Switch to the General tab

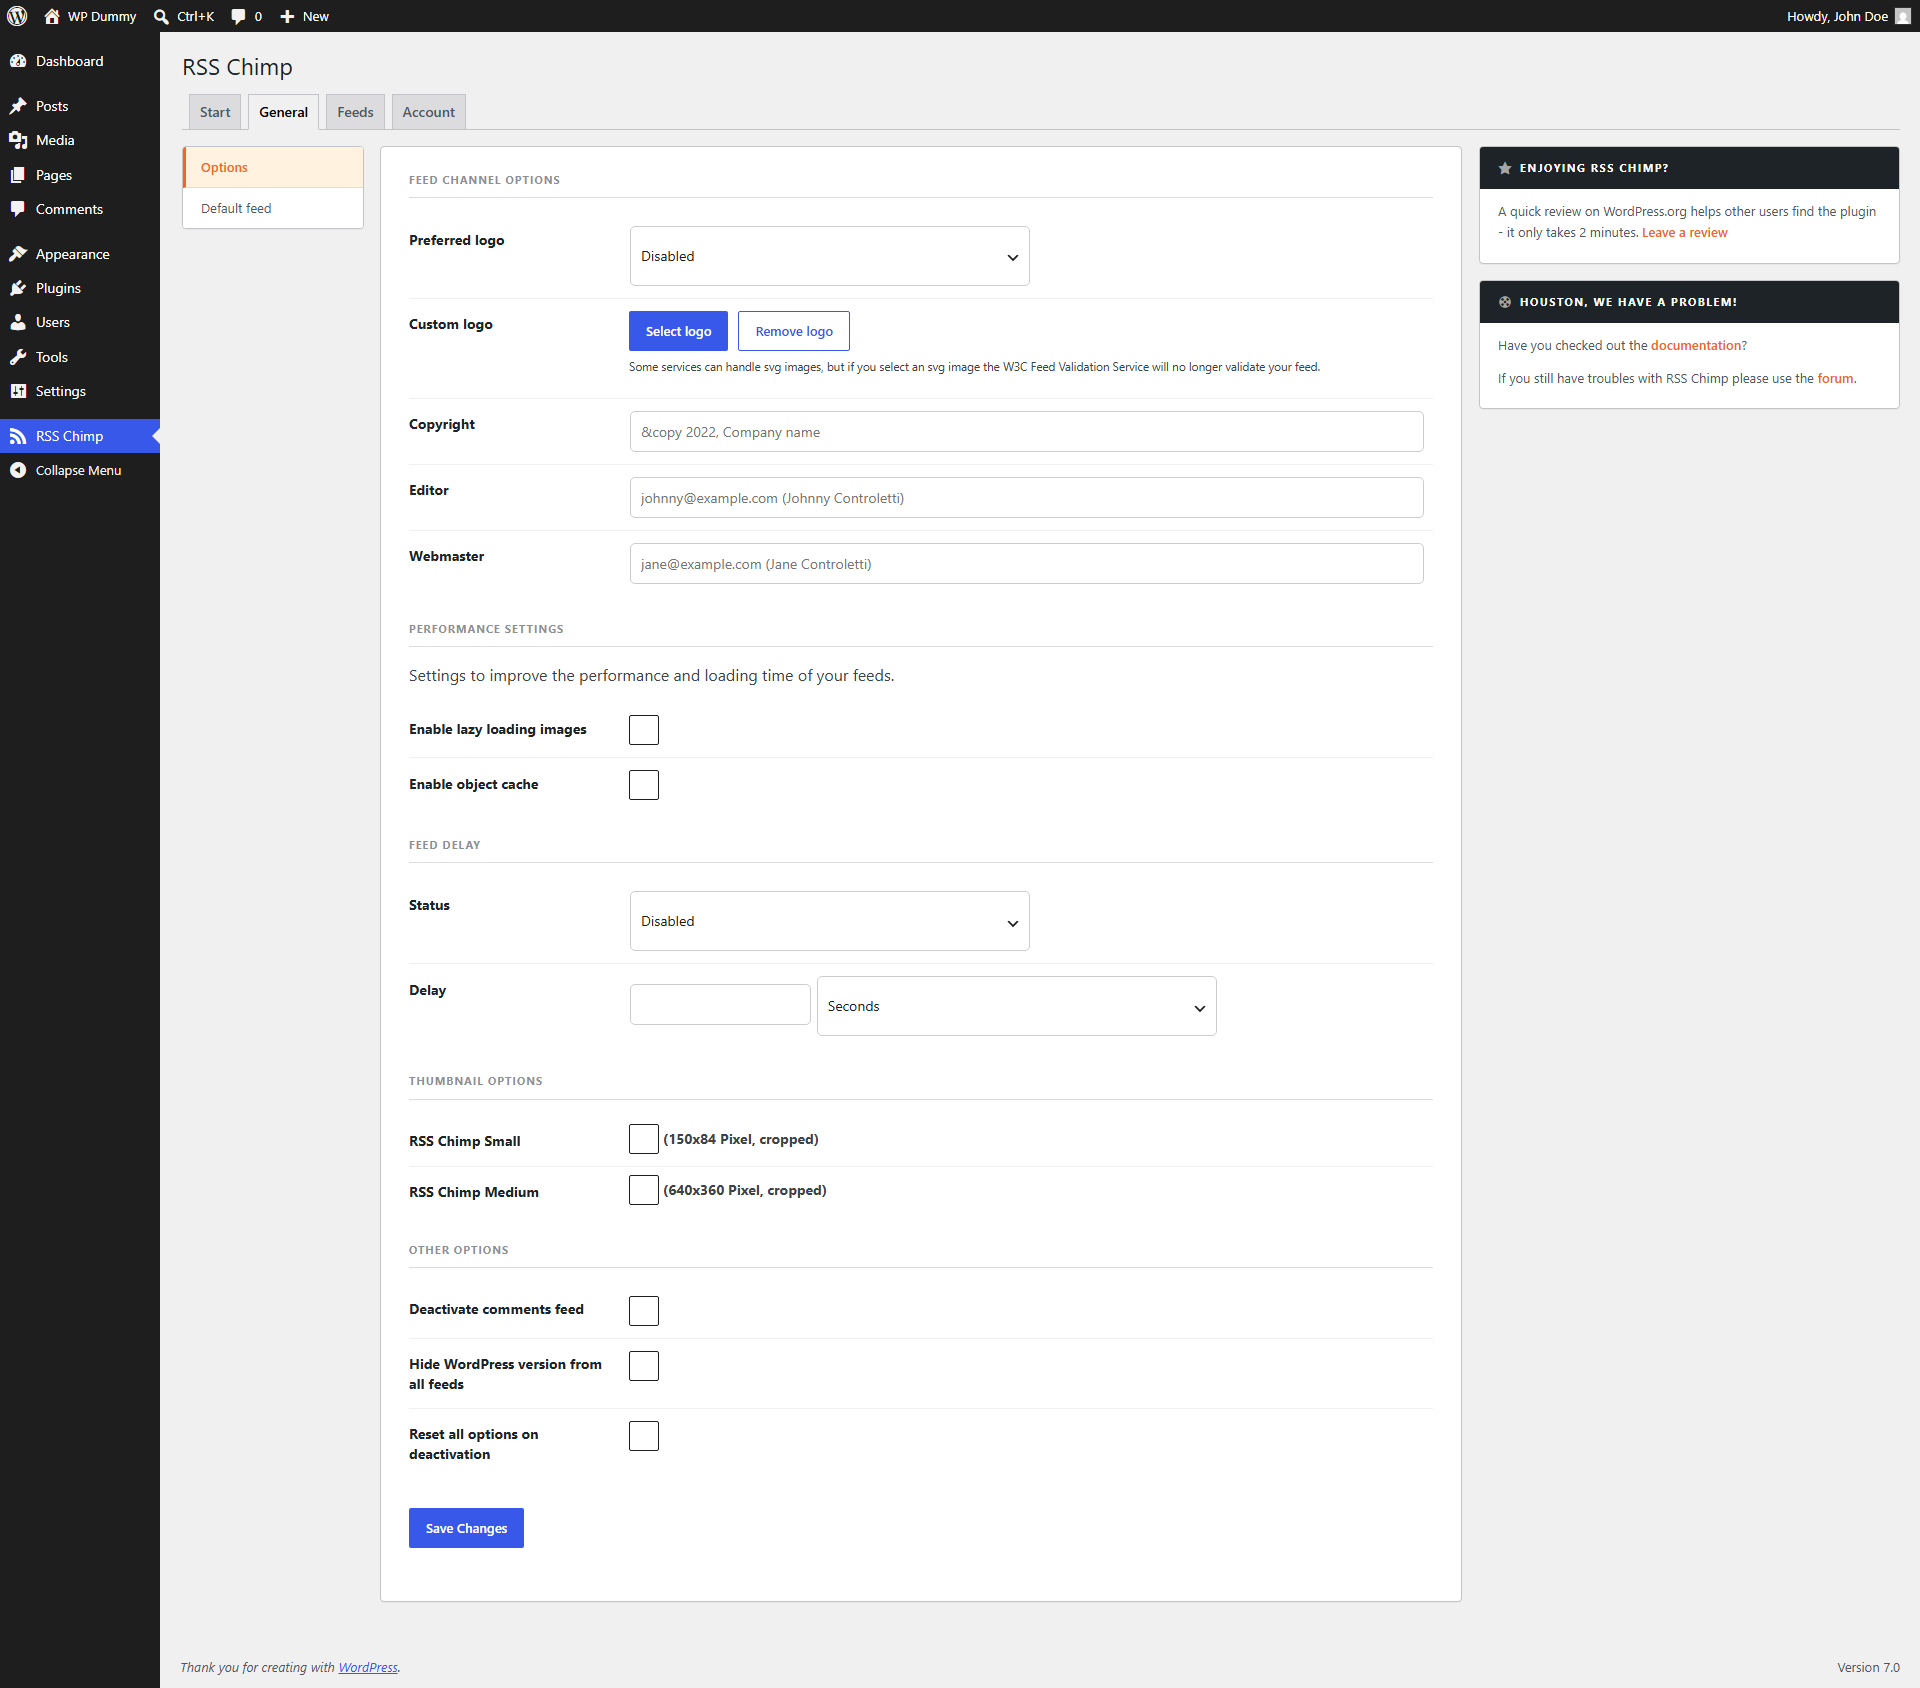coord(284,112)
